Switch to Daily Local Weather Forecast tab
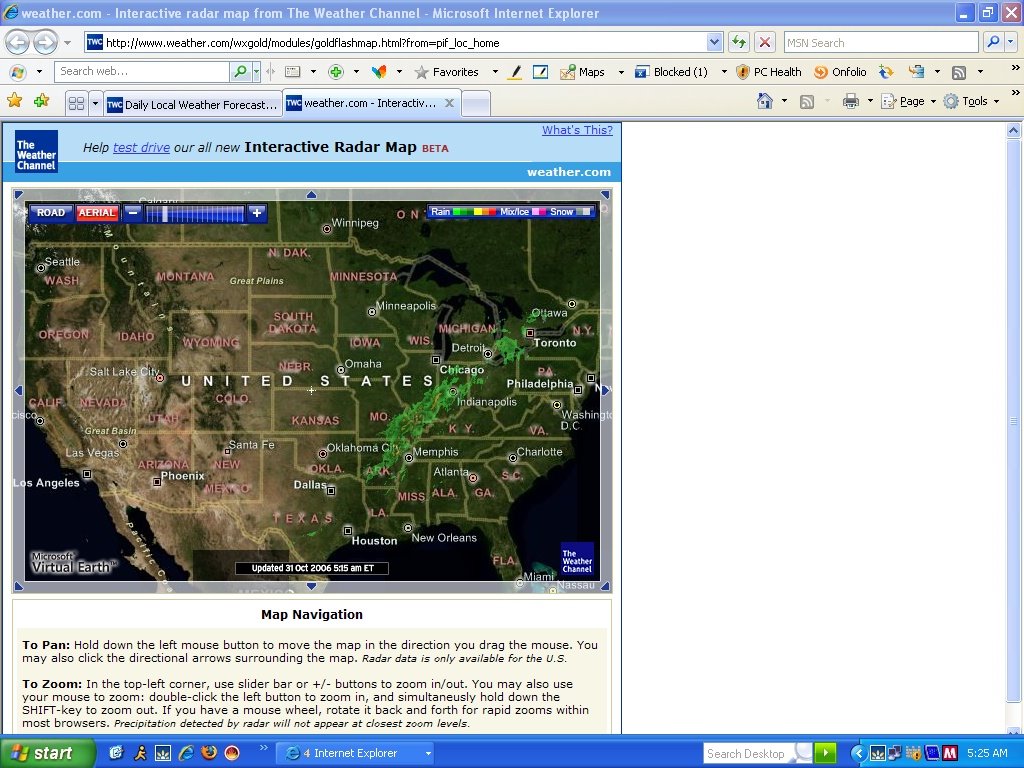The image size is (1024, 768). tap(193, 104)
